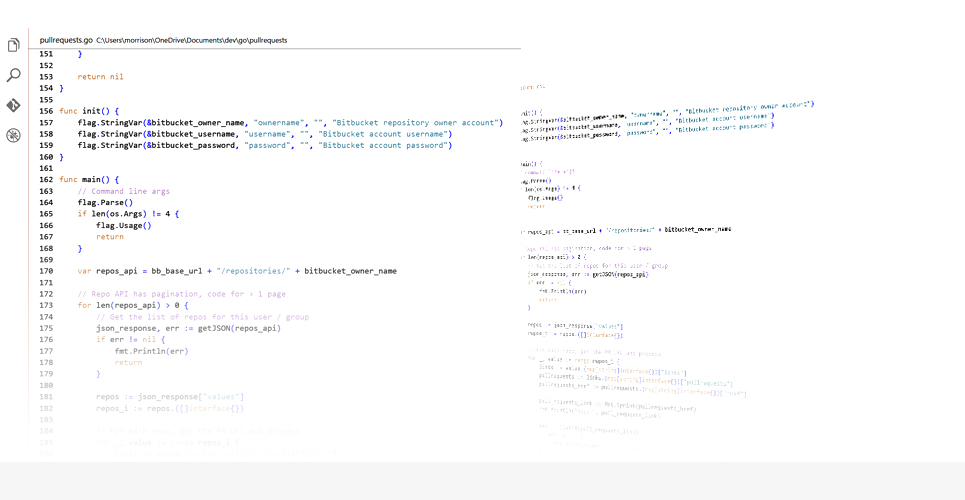Viewport: 965px width, 500px height.
Task: Click the "// Command line args" comment
Action: (x=123, y=191)
